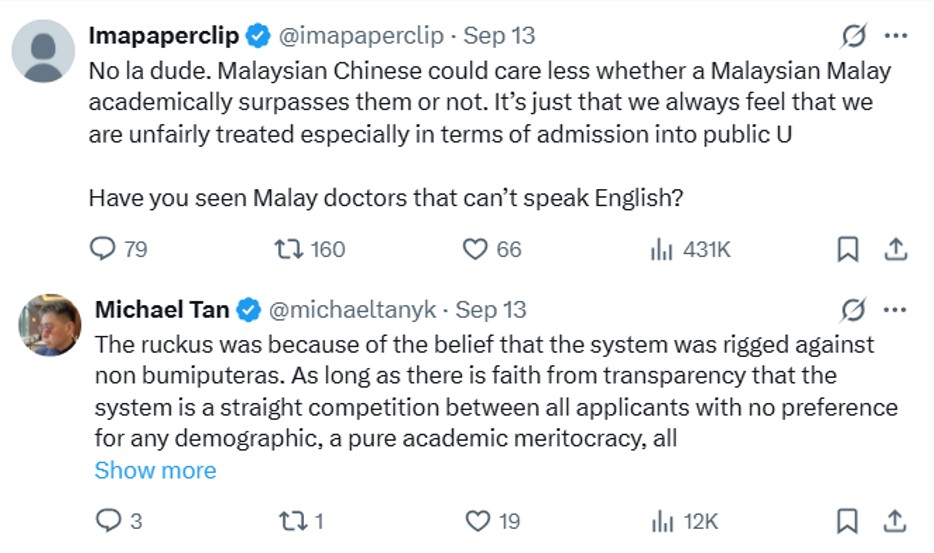This screenshot has height=553, width=934.
Task: Reply to Michael Tan's tweet
Action: point(107,521)
